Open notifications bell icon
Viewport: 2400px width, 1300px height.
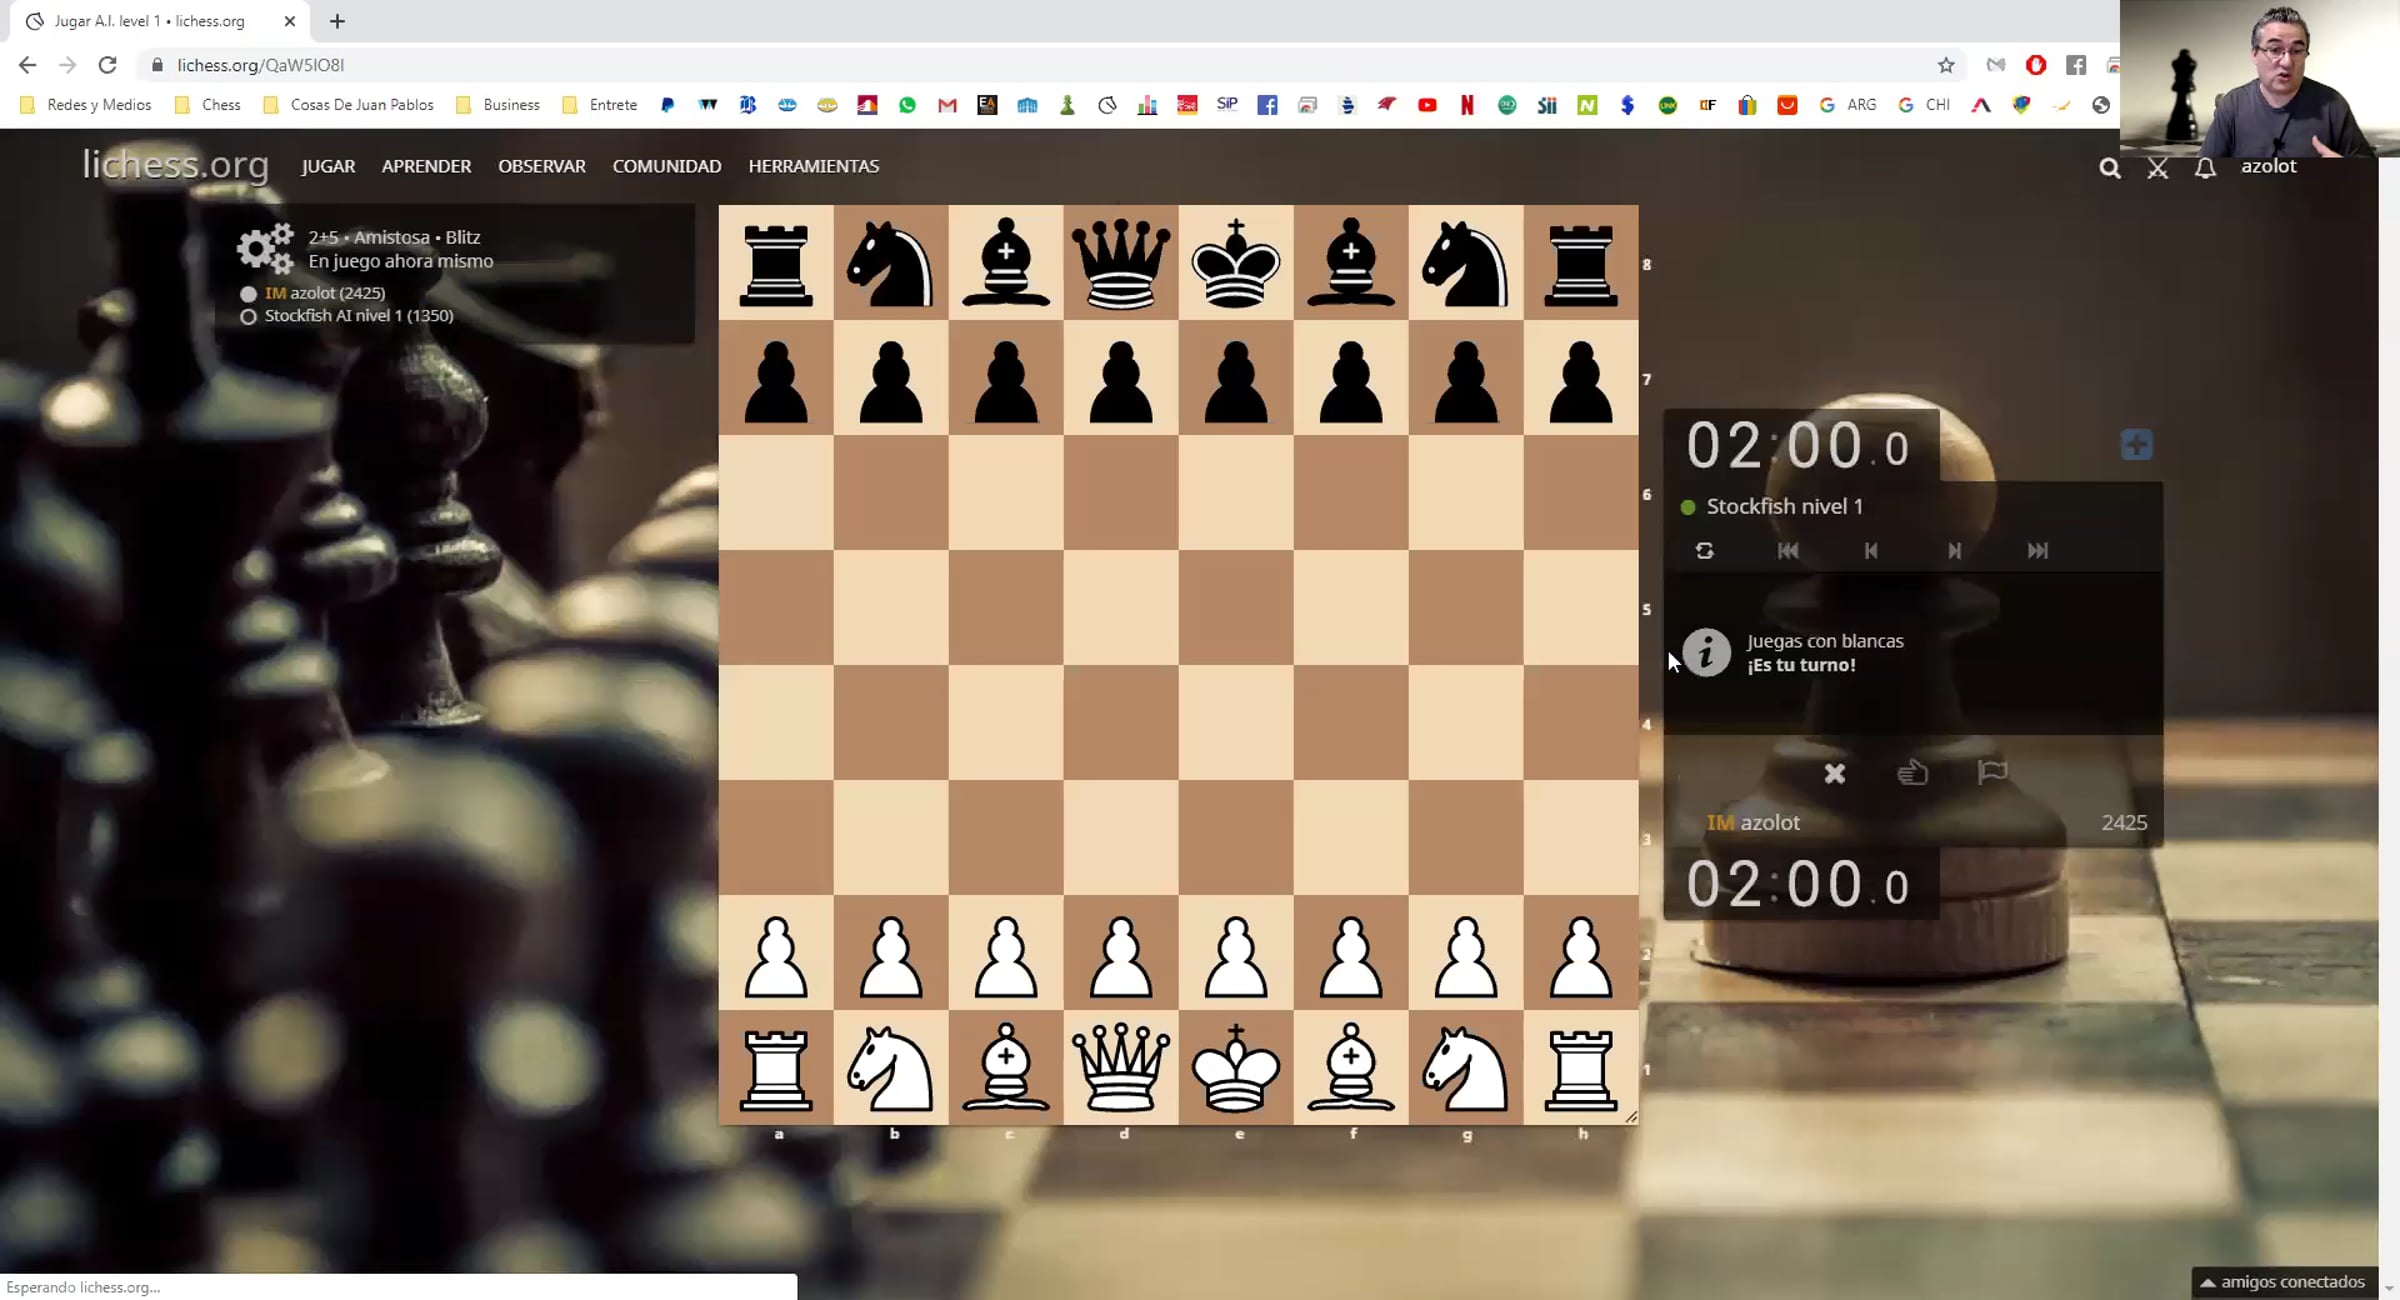click(x=2205, y=168)
